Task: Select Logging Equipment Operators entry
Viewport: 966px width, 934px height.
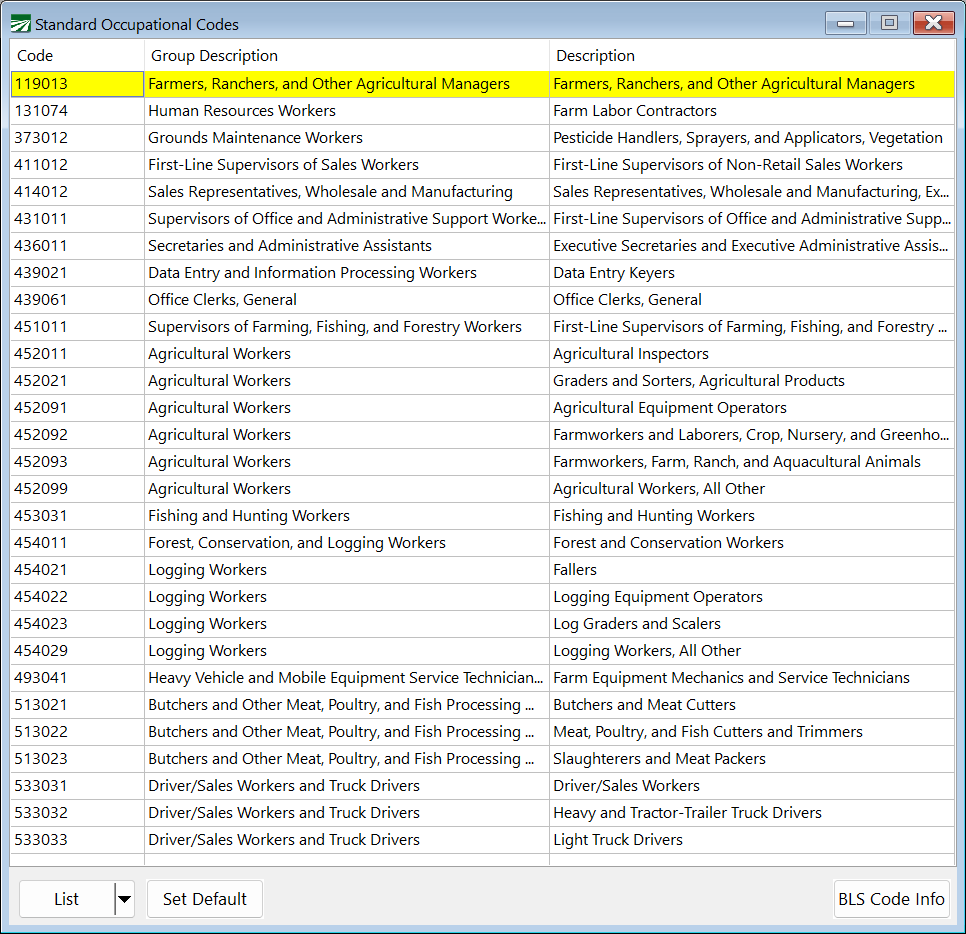Action: click(x=657, y=597)
